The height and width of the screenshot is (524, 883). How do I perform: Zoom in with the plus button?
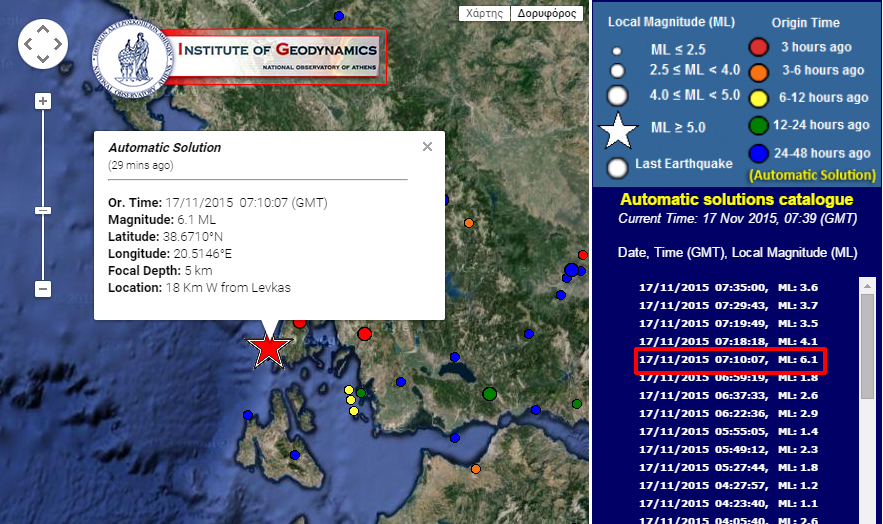43,101
